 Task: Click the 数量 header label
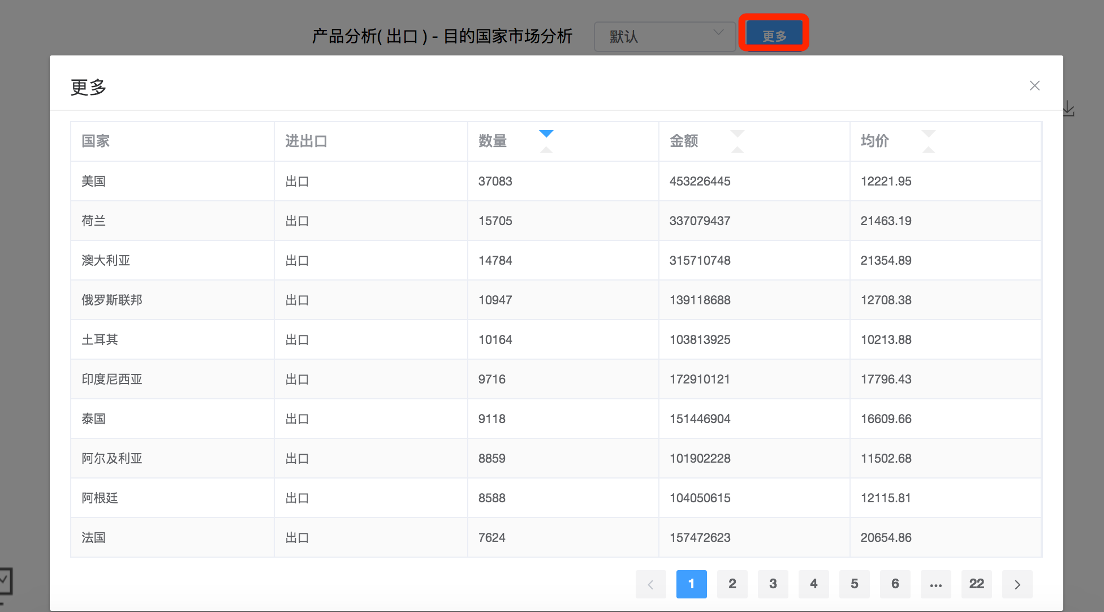click(x=492, y=141)
